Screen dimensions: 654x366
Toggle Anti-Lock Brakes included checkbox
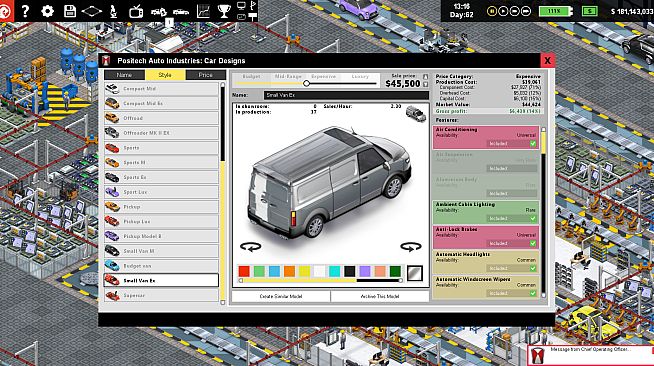pyautogui.click(x=533, y=243)
